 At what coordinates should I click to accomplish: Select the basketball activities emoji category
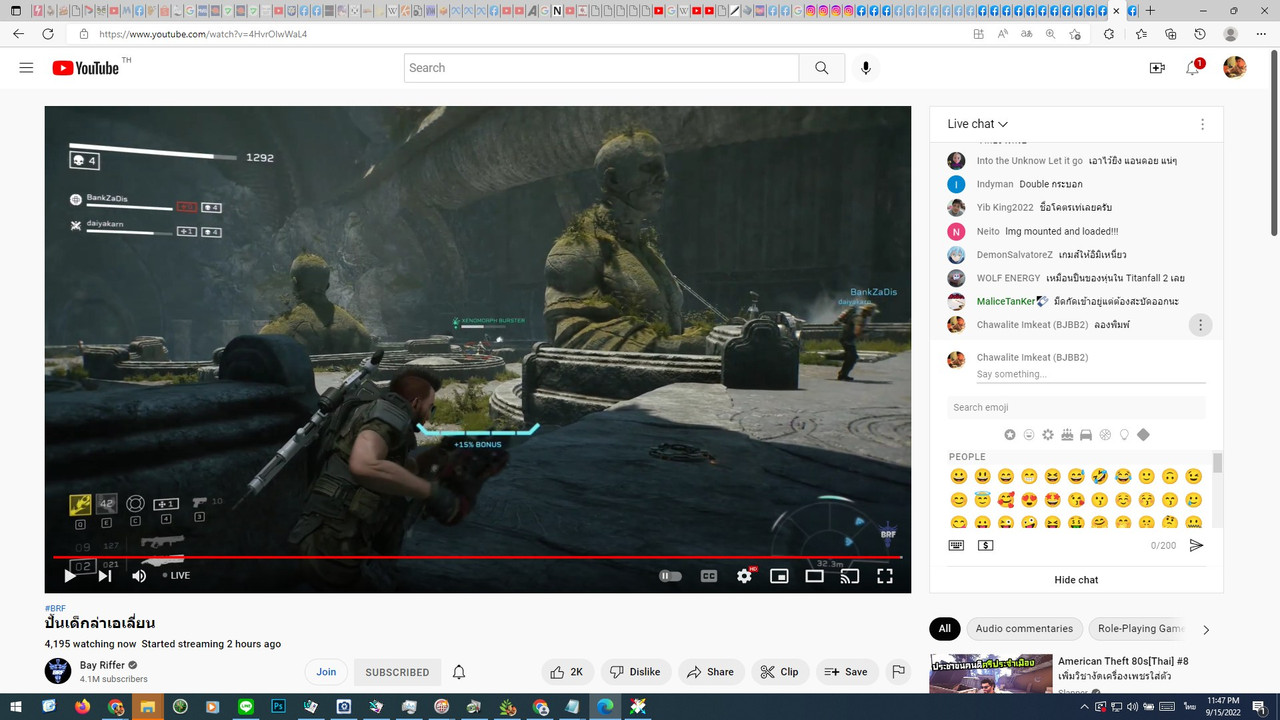pyautogui.click(x=1105, y=435)
